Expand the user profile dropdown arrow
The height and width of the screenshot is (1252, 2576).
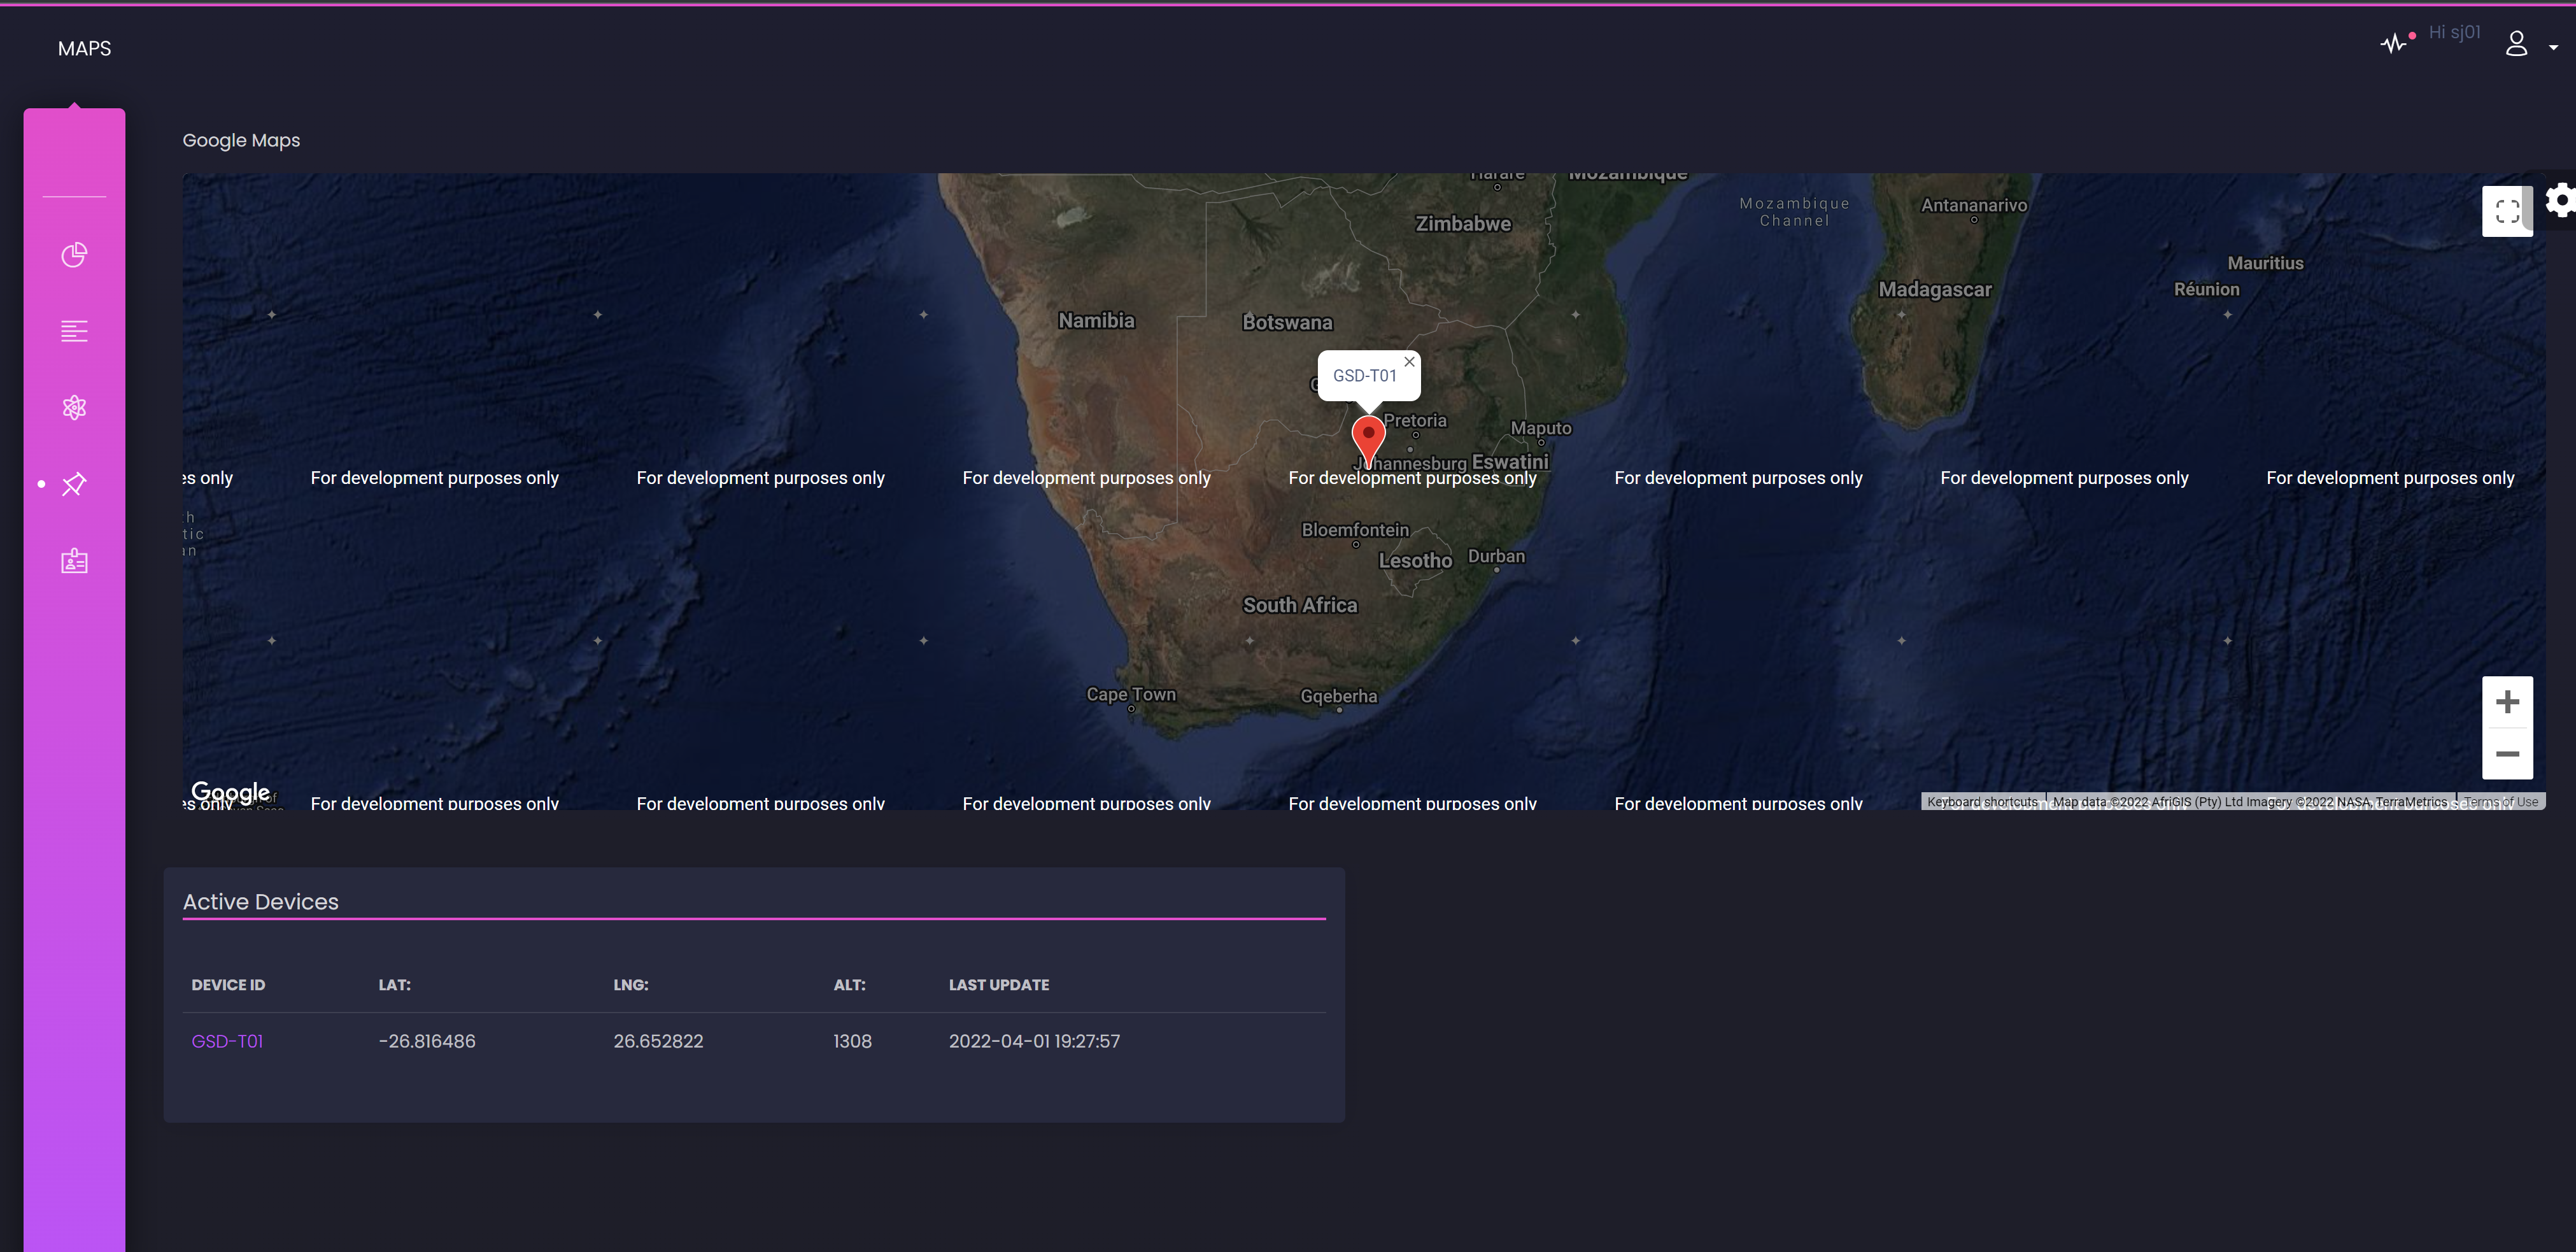tap(2553, 47)
